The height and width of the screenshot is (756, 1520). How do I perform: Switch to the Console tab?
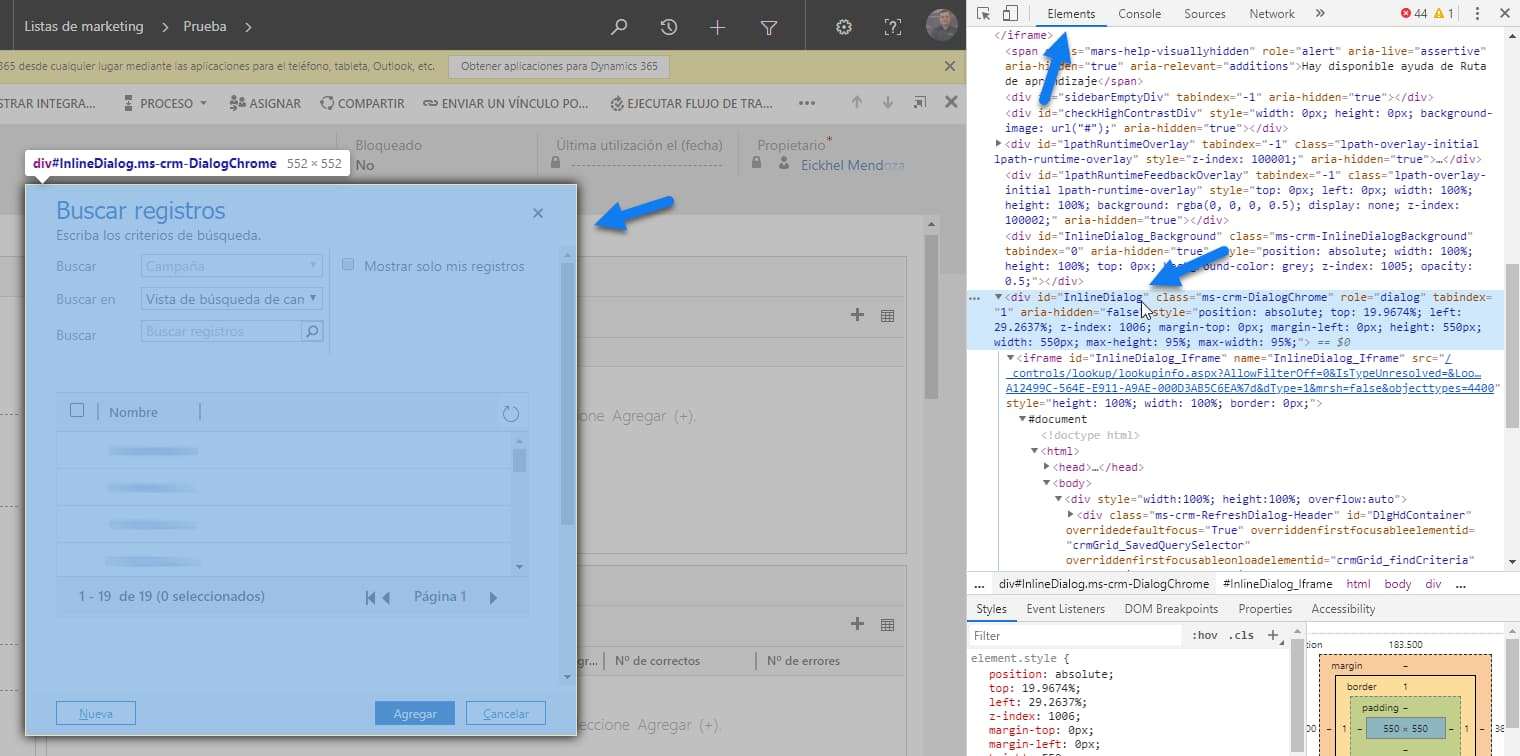tap(1139, 14)
